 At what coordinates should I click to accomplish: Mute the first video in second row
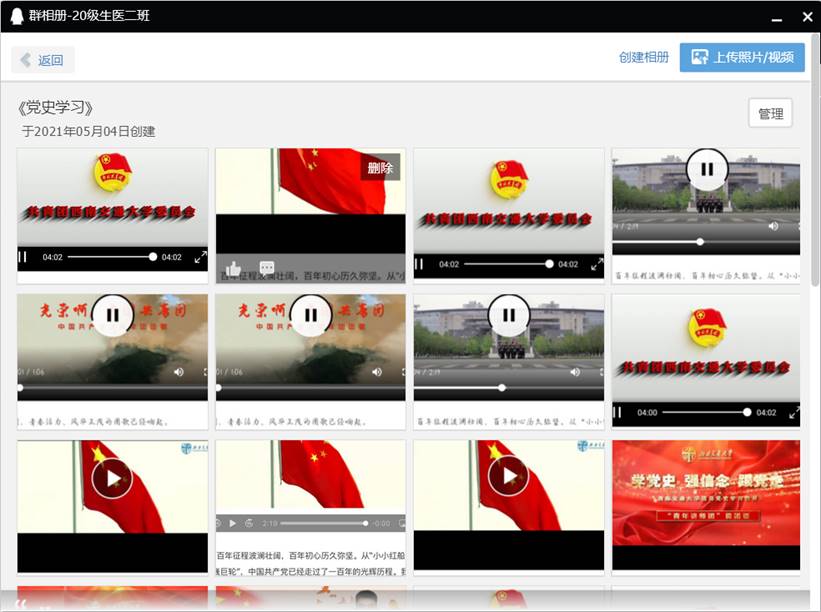[x=179, y=372]
